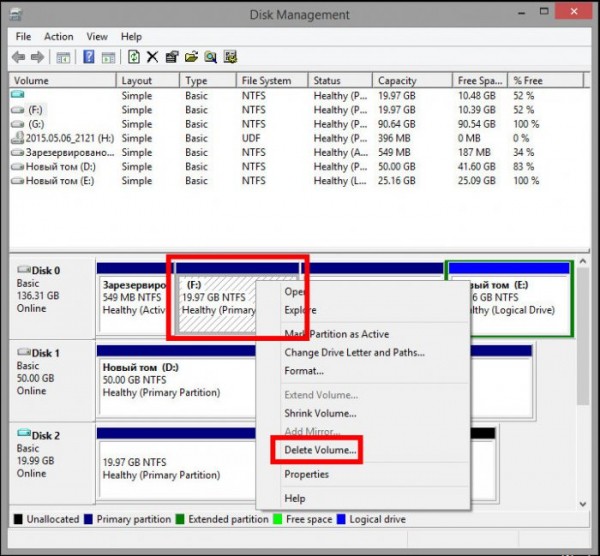Open the Action menu
The image size is (600, 556).
(59, 37)
